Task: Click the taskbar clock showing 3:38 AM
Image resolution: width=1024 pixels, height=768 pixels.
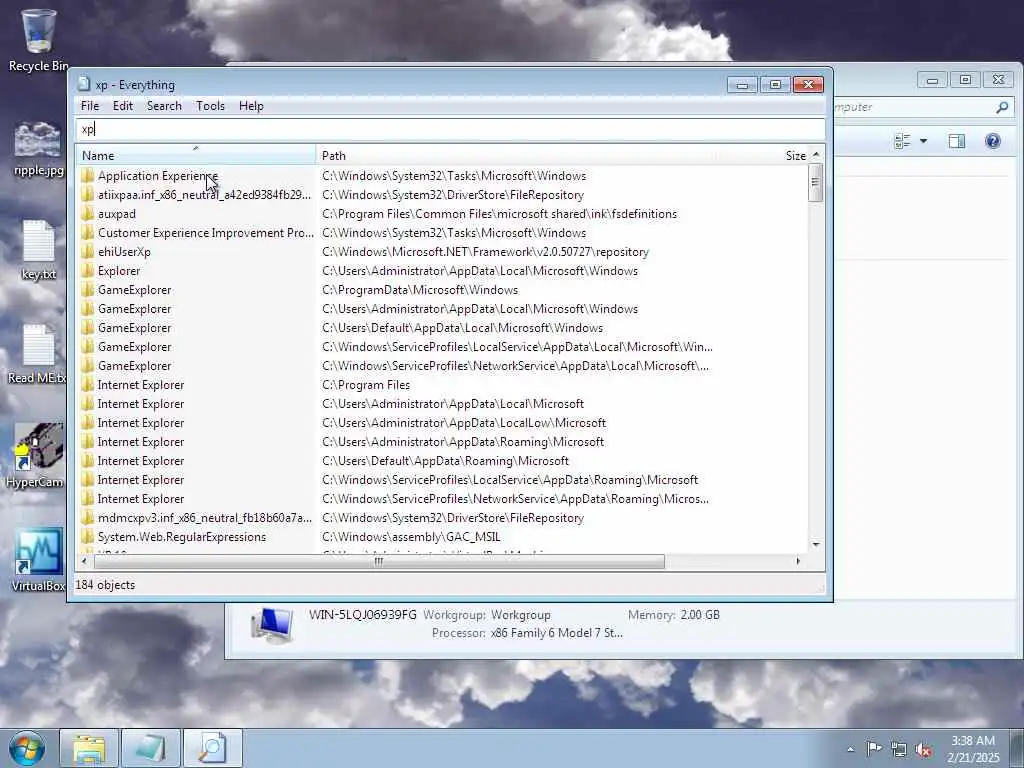Action: (x=973, y=748)
